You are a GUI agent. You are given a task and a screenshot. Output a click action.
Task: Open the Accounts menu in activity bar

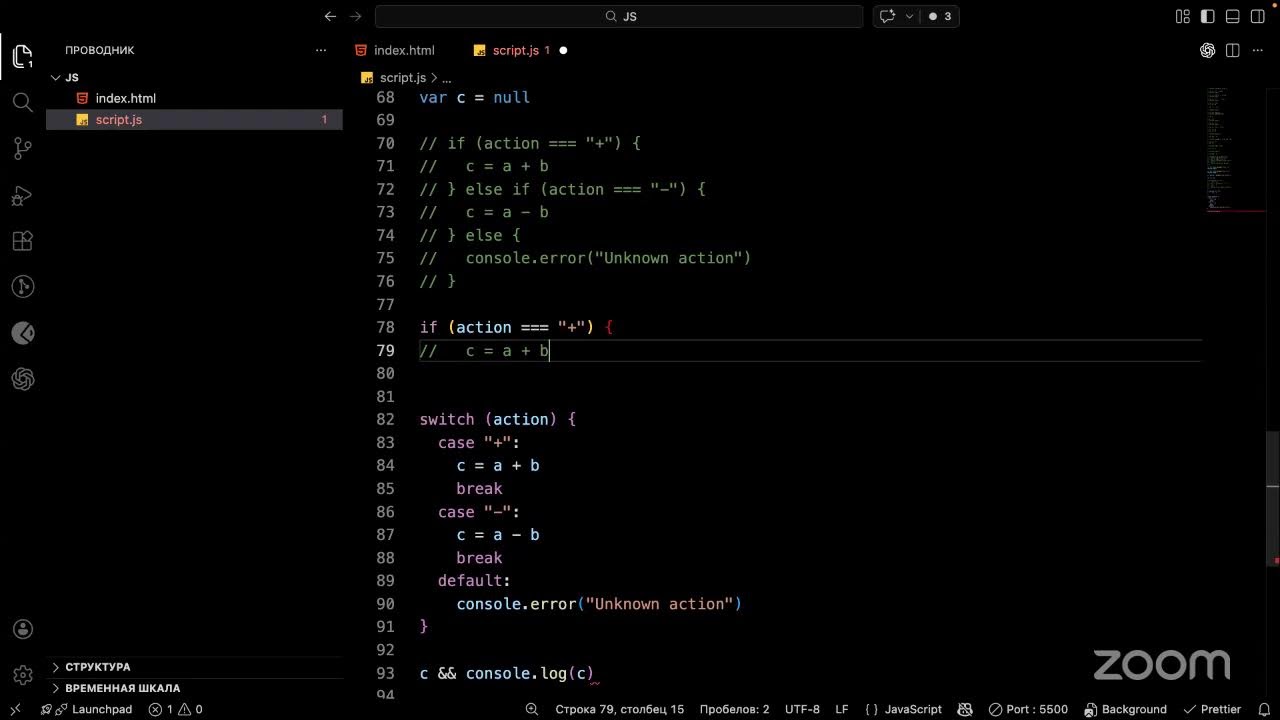click(22, 629)
